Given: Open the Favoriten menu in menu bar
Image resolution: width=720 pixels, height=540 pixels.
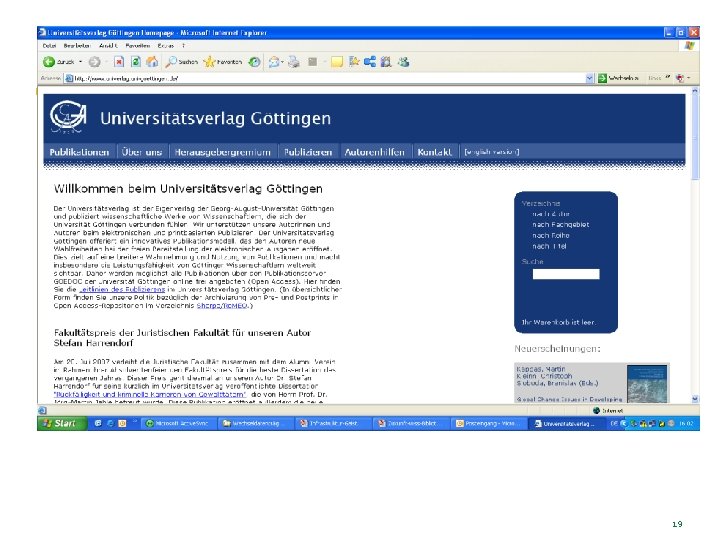Looking at the screenshot, I should coord(138,46).
